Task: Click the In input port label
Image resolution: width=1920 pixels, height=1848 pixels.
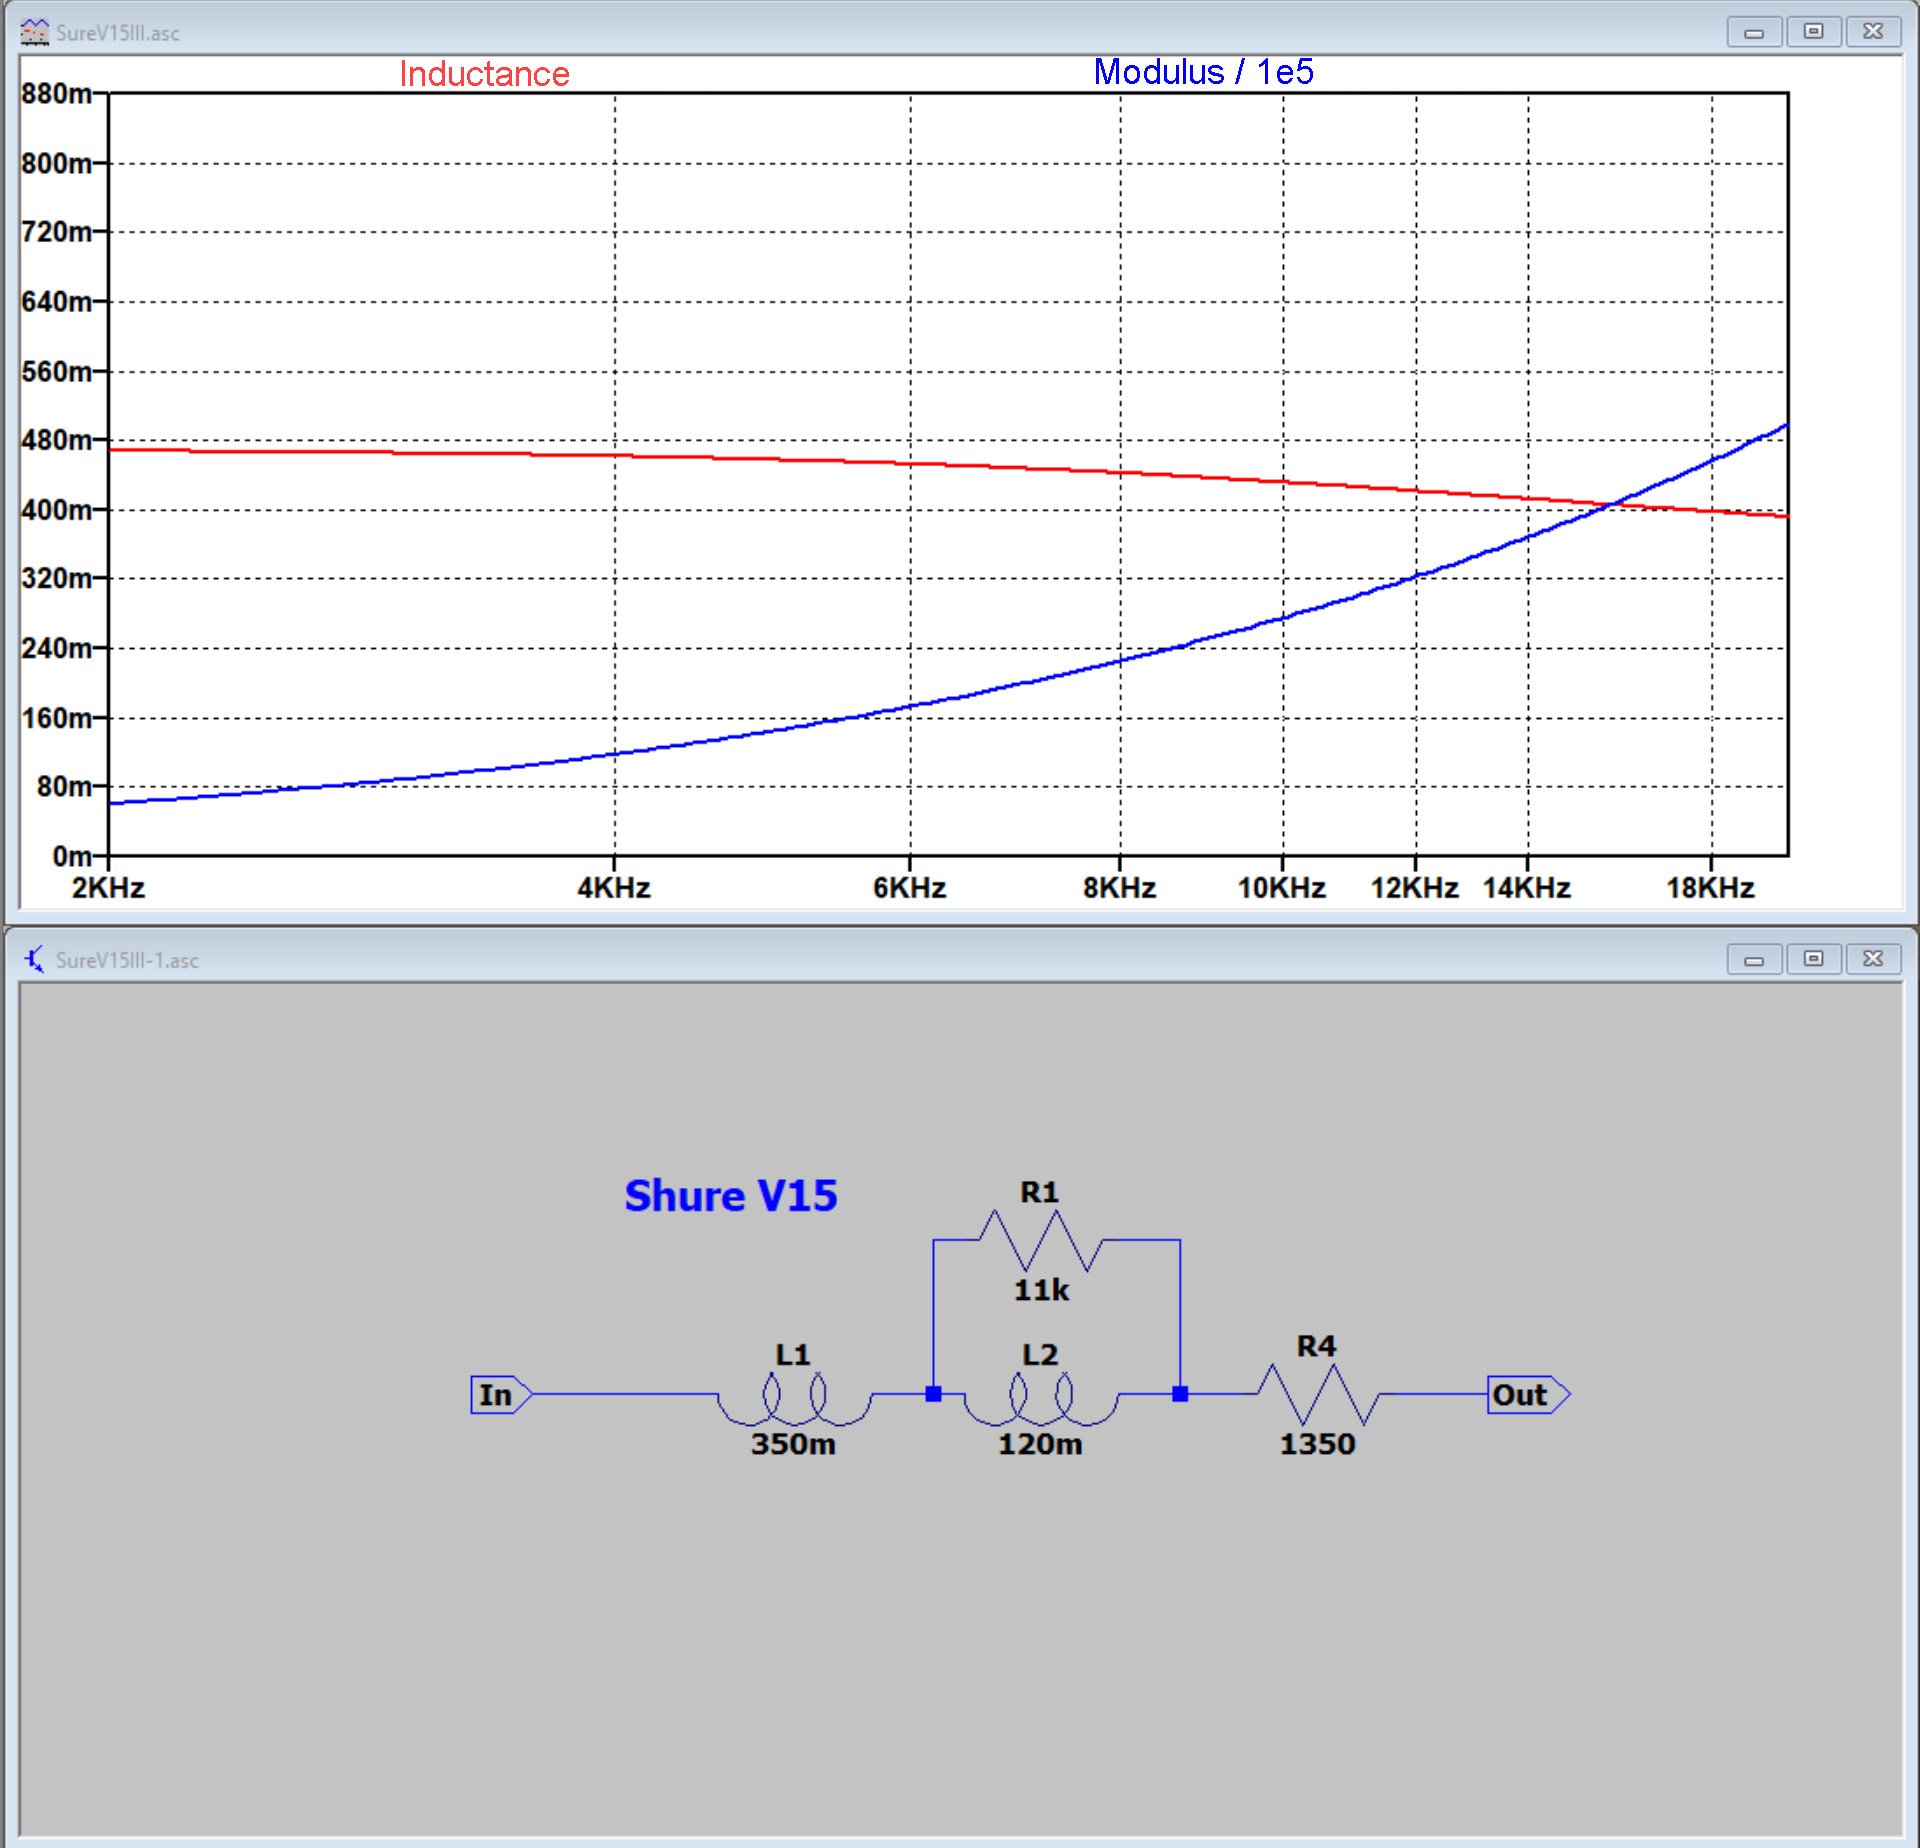Action: coord(502,1394)
